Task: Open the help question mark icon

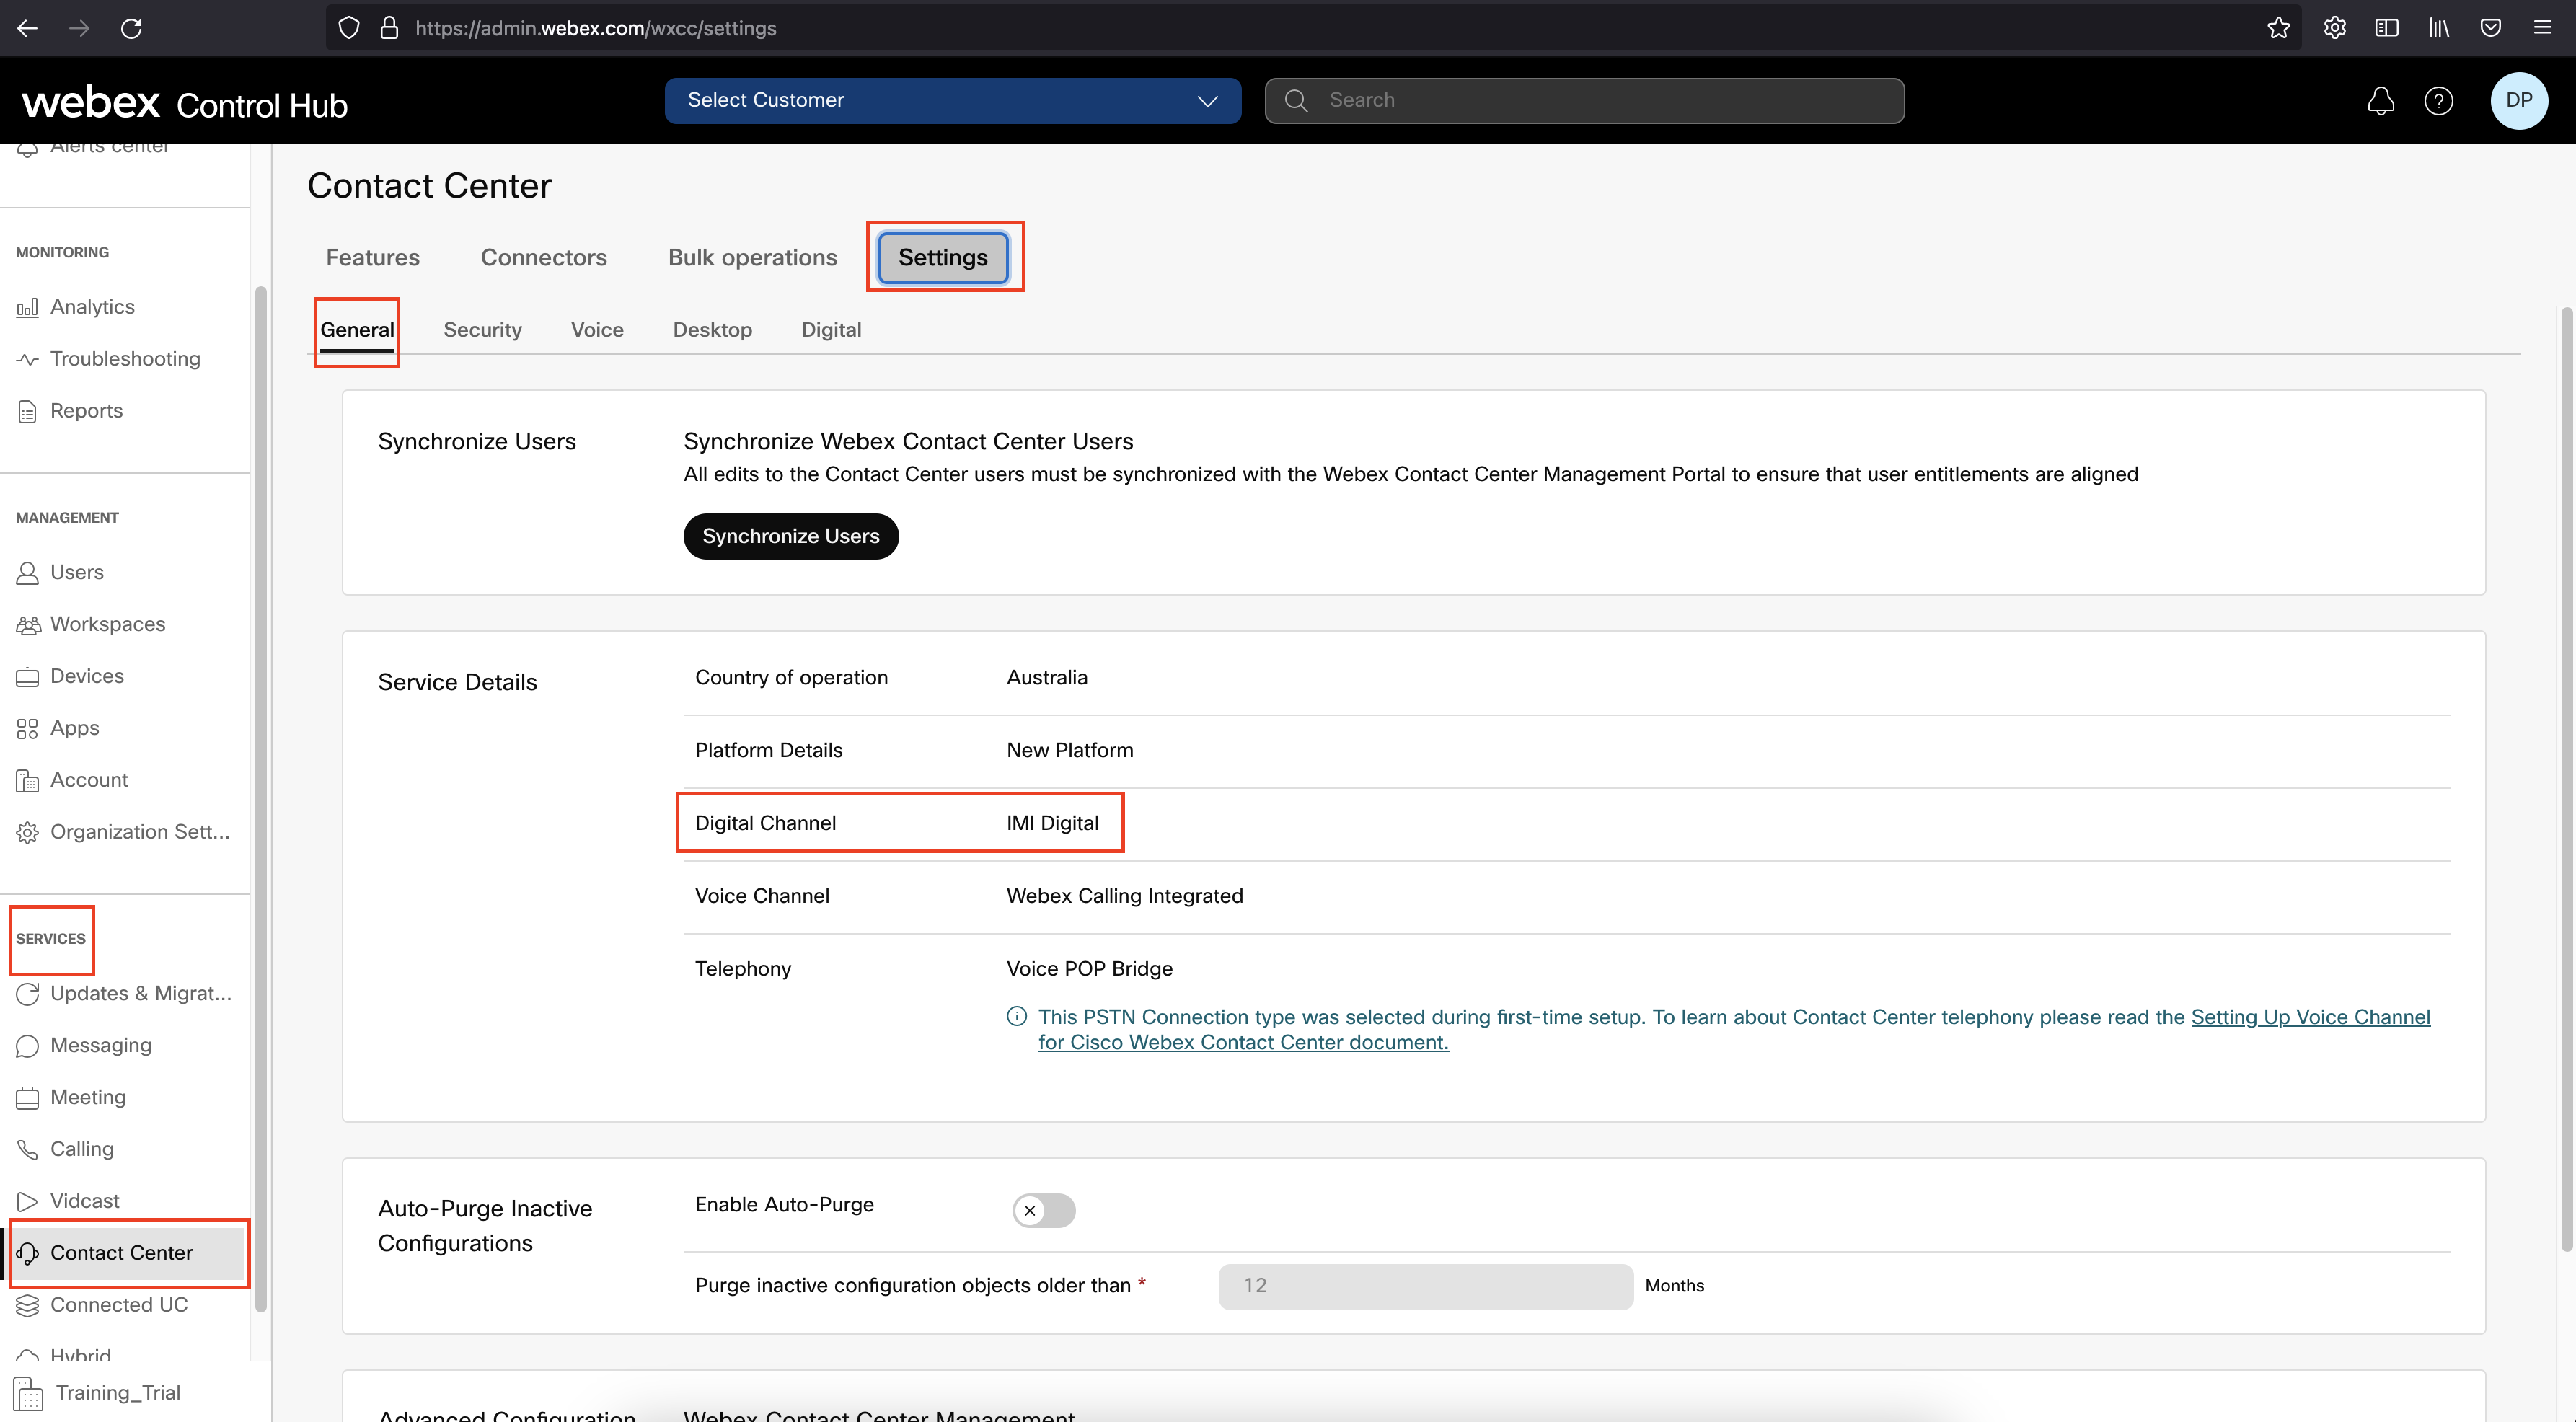Action: pyautogui.click(x=2438, y=100)
